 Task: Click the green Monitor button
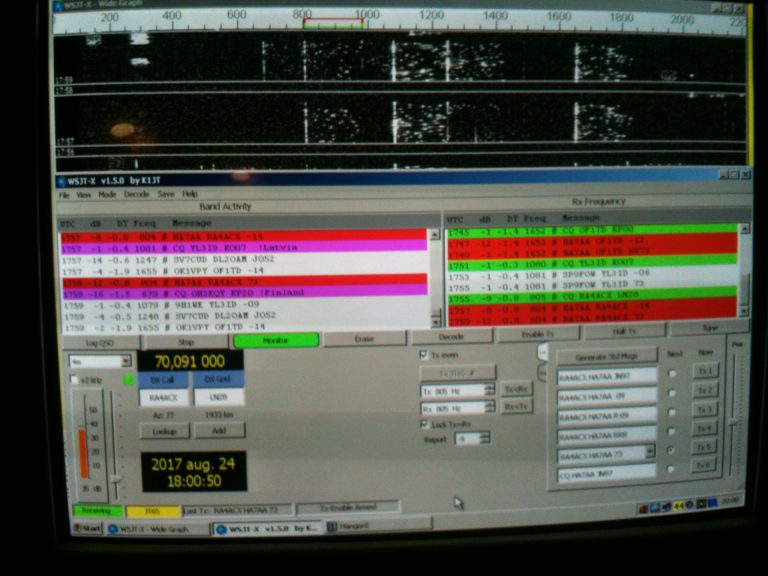point(275,340)
